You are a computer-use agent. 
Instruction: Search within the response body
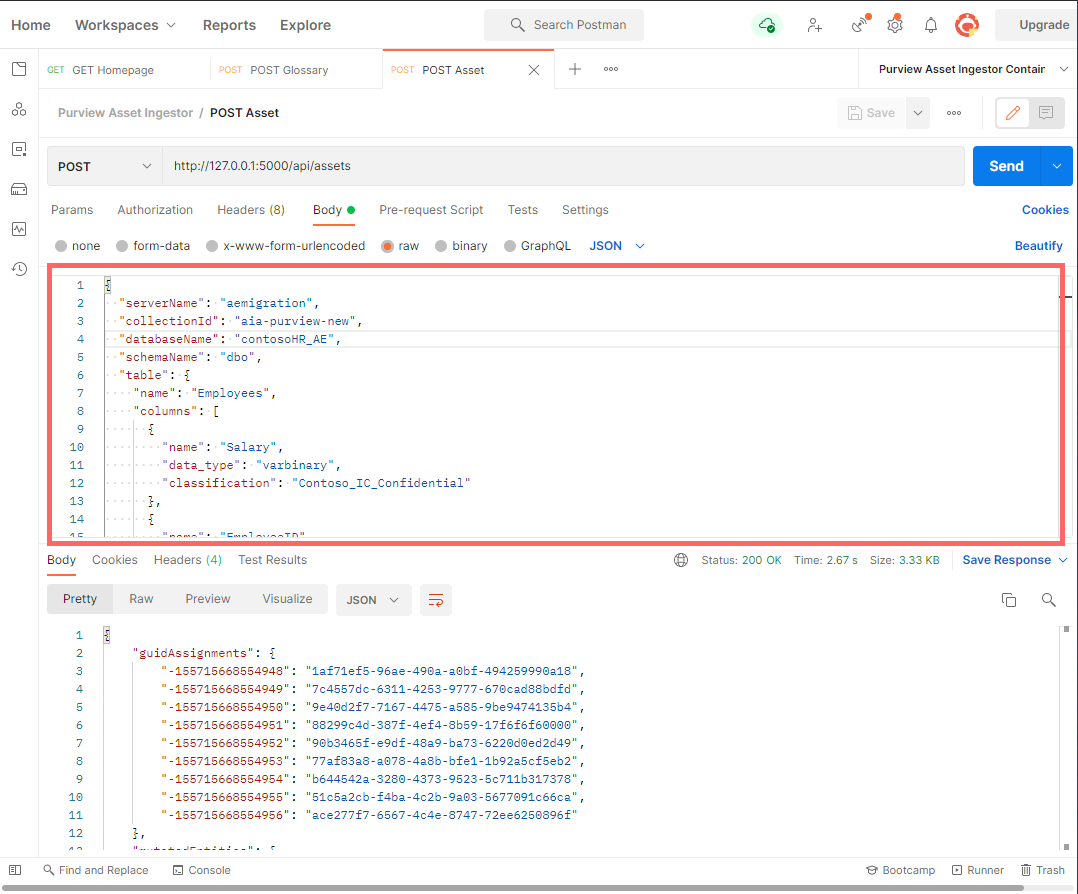pos(1048,600)
